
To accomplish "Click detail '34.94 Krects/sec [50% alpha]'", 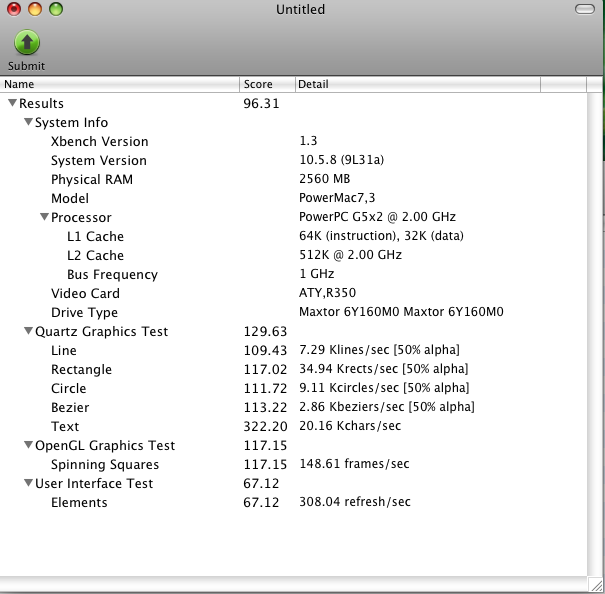I will tap(384, 369).
